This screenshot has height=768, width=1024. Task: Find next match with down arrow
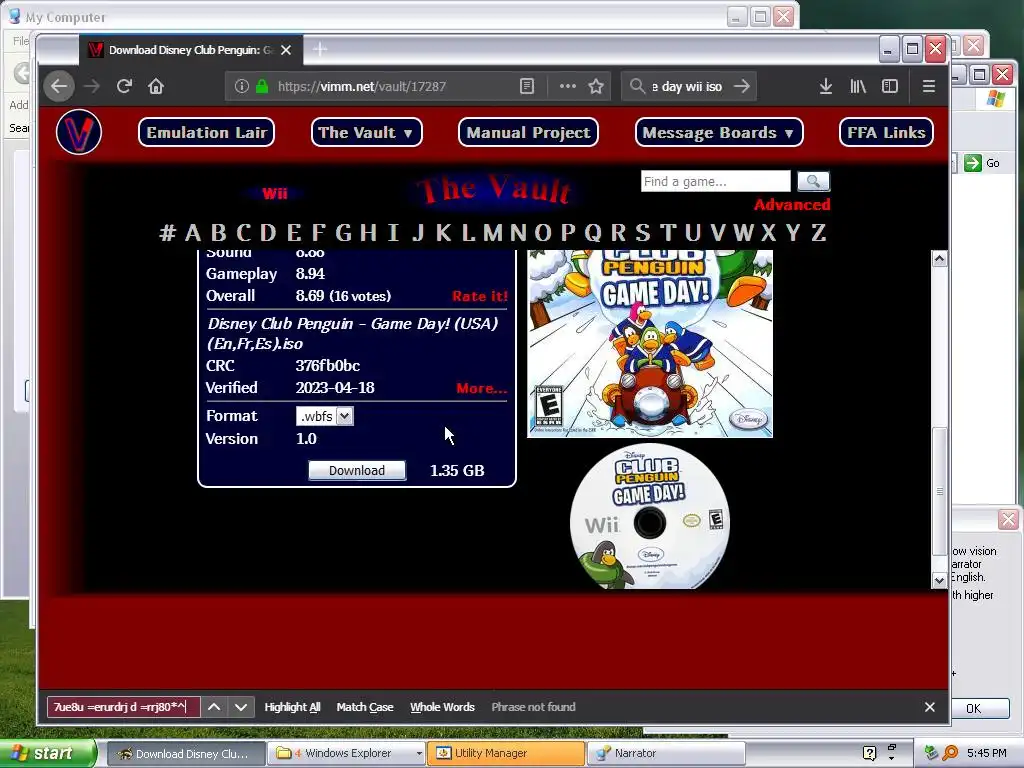pos(240,707)
